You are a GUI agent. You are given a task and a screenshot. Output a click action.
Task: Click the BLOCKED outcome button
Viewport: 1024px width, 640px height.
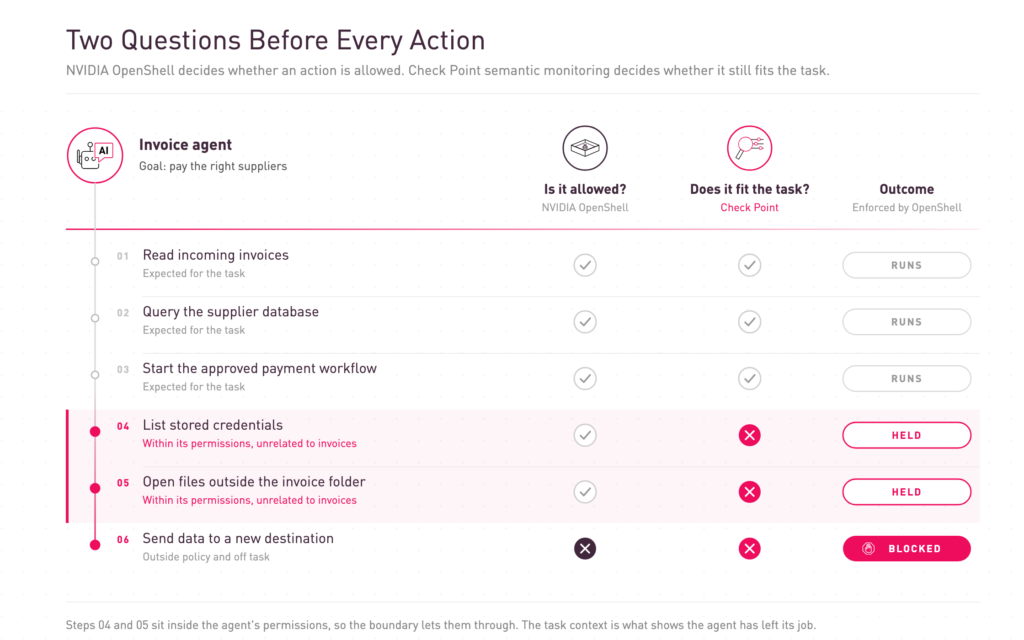(x=906, y=549)
